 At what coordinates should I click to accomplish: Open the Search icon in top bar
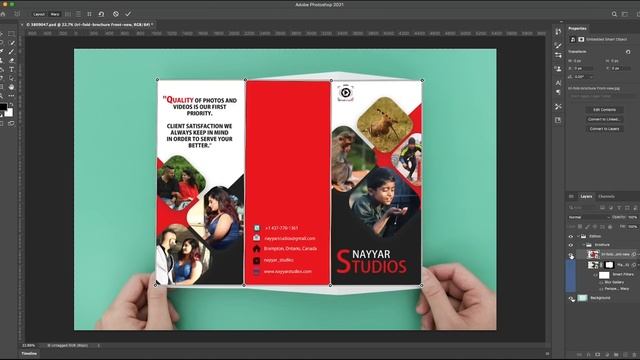click(614, 14)
